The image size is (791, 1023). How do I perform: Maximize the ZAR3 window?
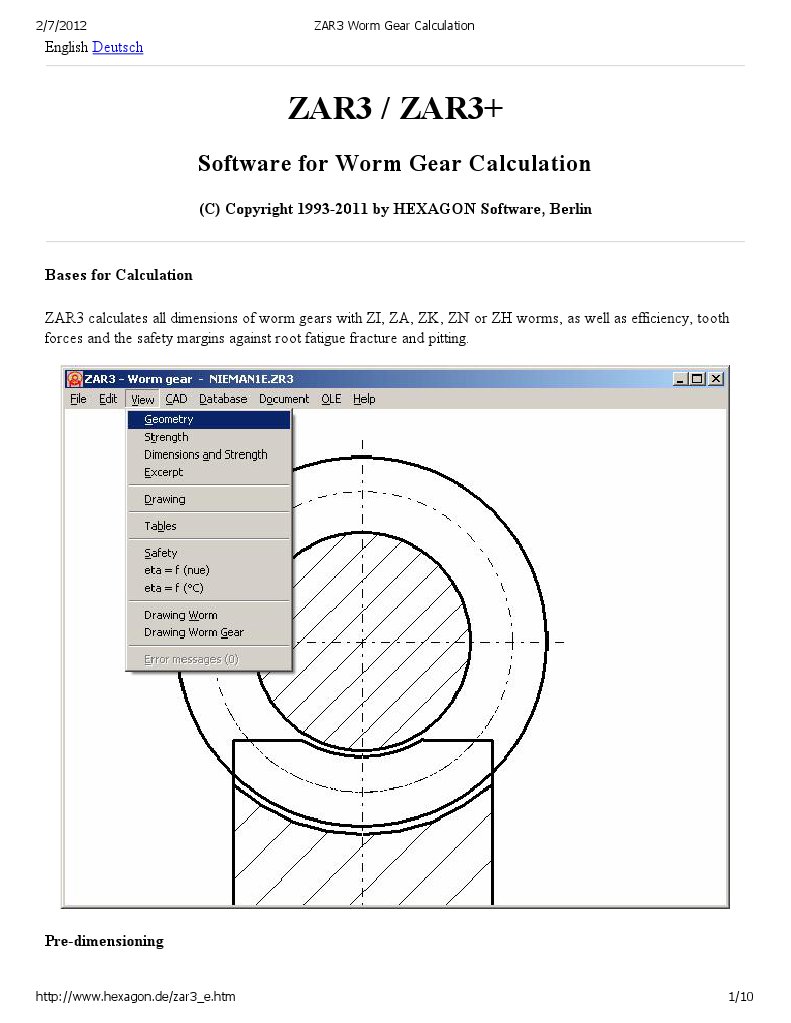697,379
